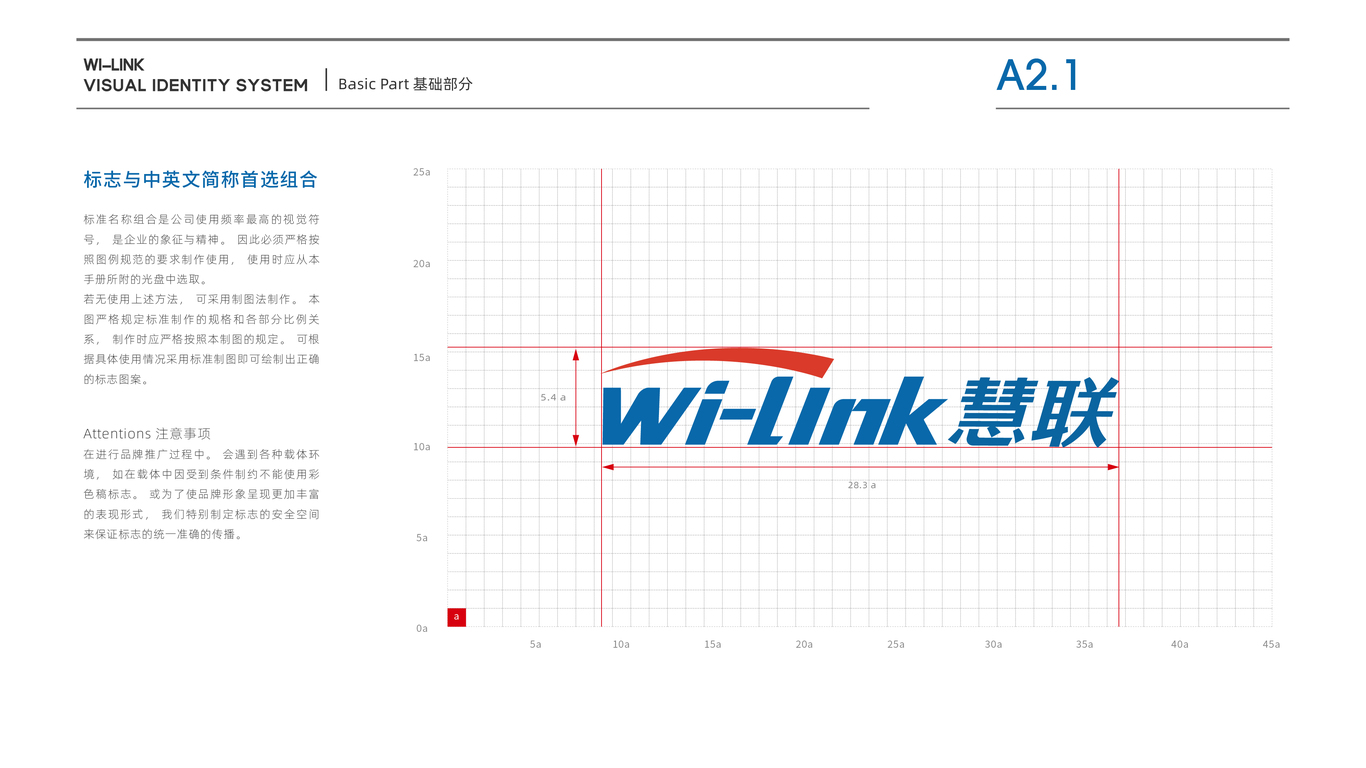Click the vertical red height arrow left of logo
This screenshot has height=768, width=1366.
point(576,397)
